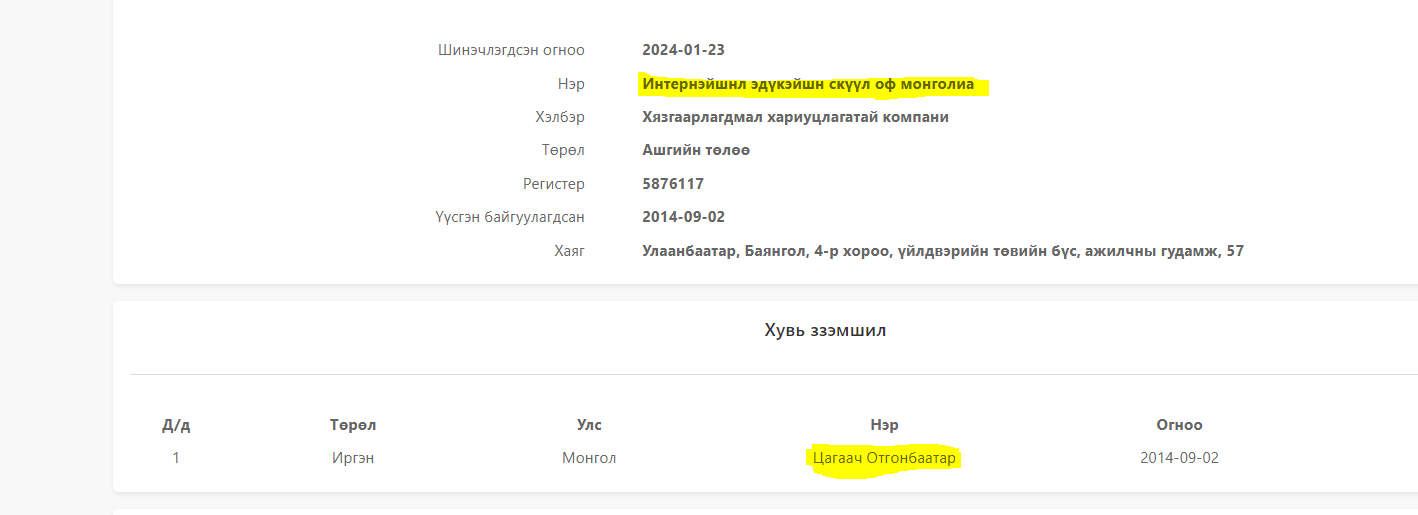Select the Регистер field label
The width and height of the screenshot is (1418, 515).
(553, 184)
